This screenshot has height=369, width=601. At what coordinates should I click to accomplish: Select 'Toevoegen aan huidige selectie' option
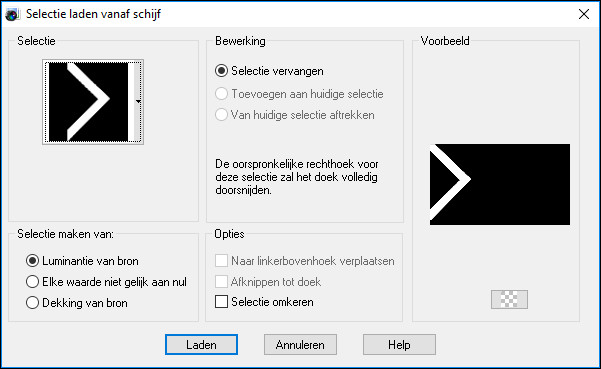299,94
